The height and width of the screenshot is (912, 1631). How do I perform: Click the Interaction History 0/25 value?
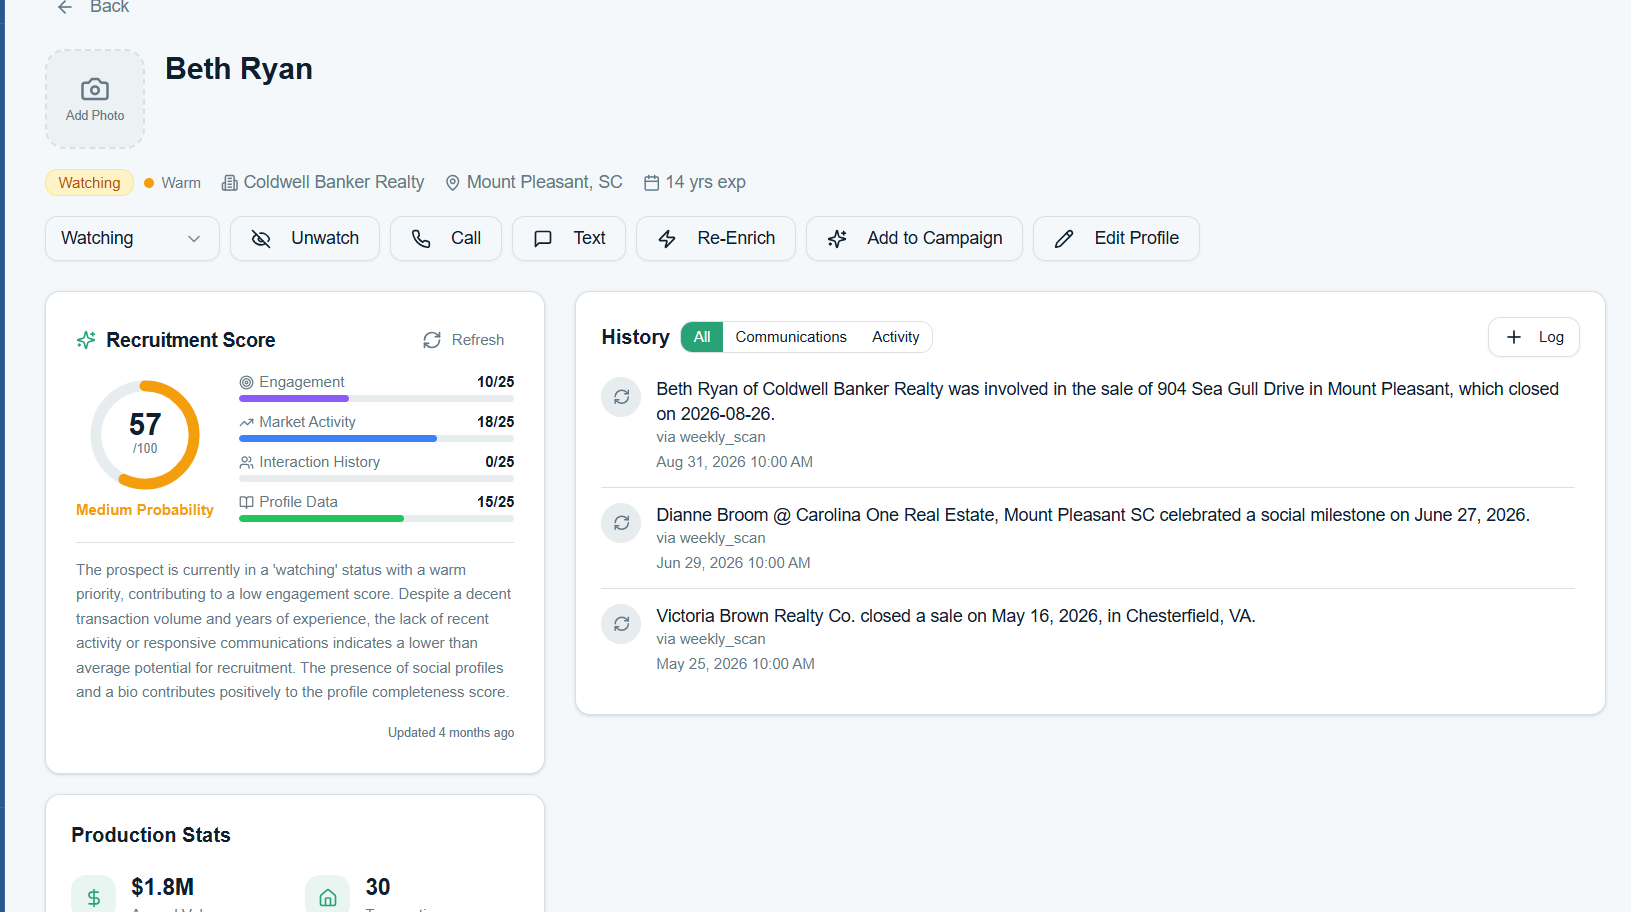[x=500, y=462]
